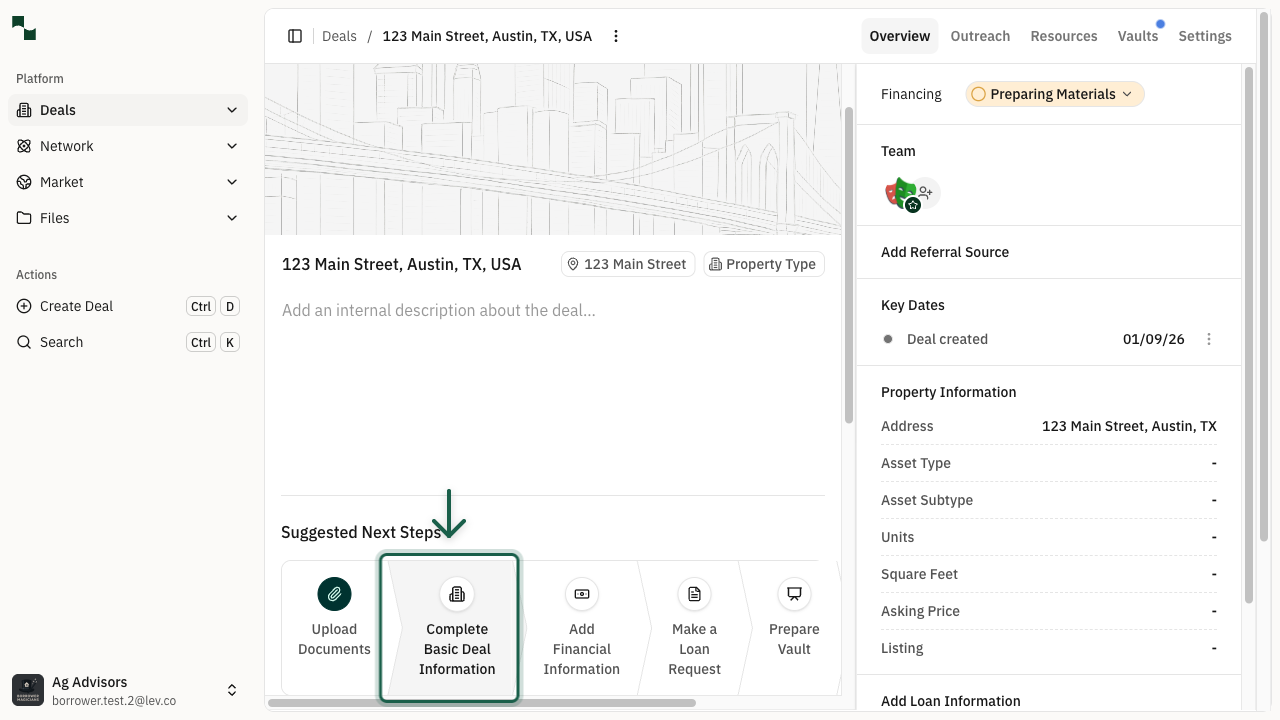Click the internal description text field
Screen dimensions: 1280x720
tap(439, 310)
